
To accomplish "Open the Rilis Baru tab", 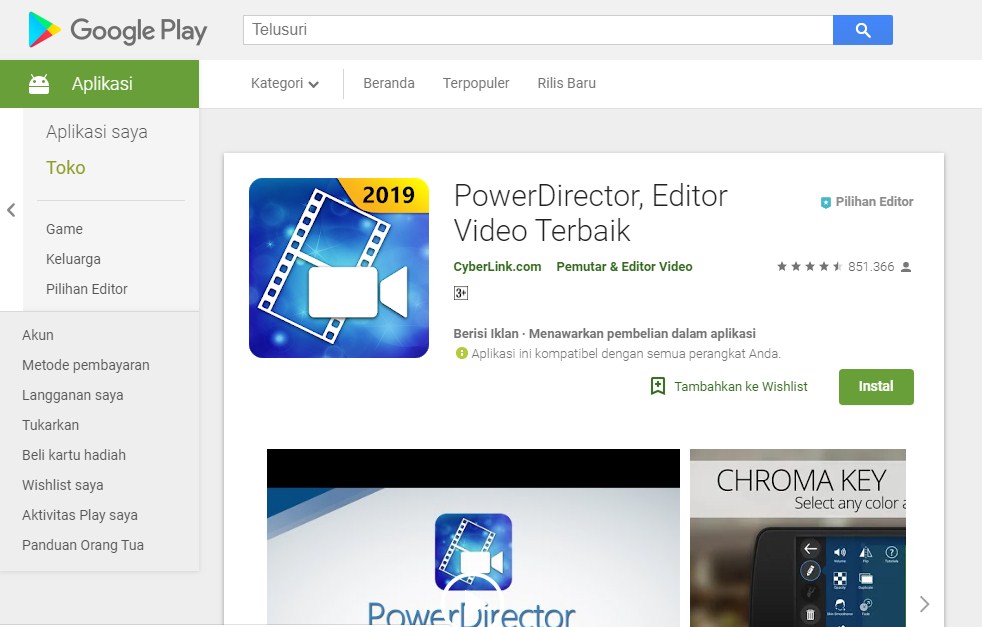I will pos(567,83).
